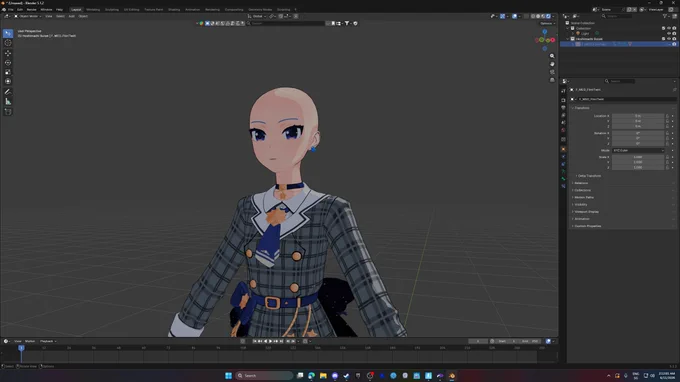Toggle the camera view icon
The image size is (680, 382).
coord(552,72)
